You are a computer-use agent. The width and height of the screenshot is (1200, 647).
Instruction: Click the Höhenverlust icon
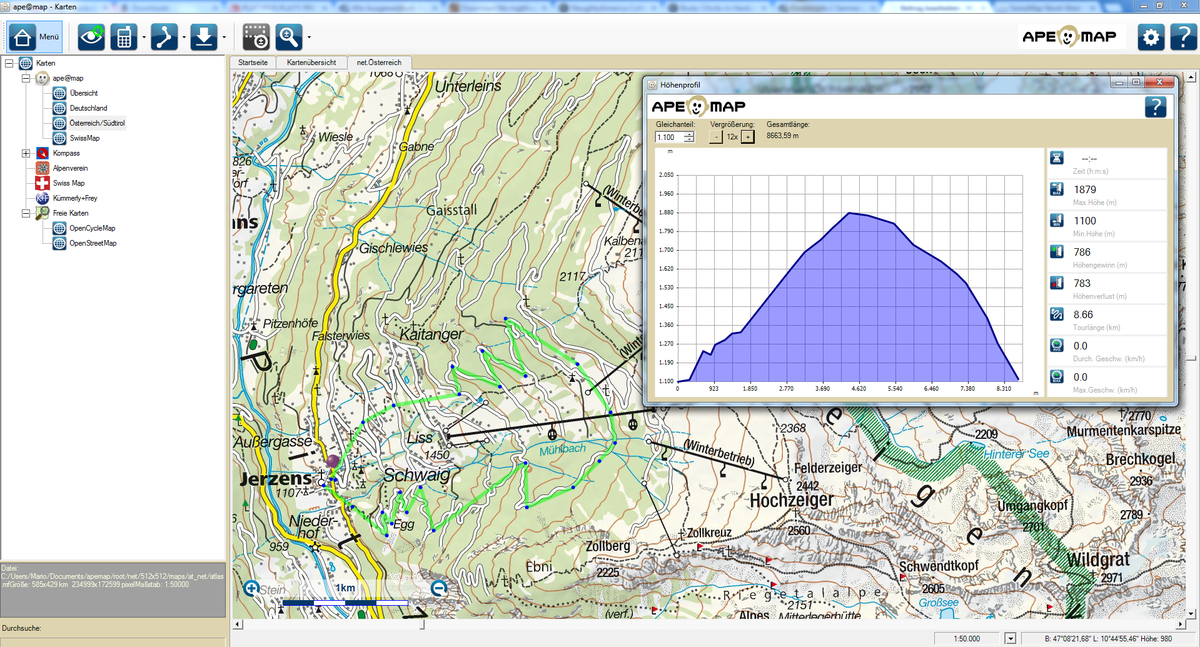1058,283
